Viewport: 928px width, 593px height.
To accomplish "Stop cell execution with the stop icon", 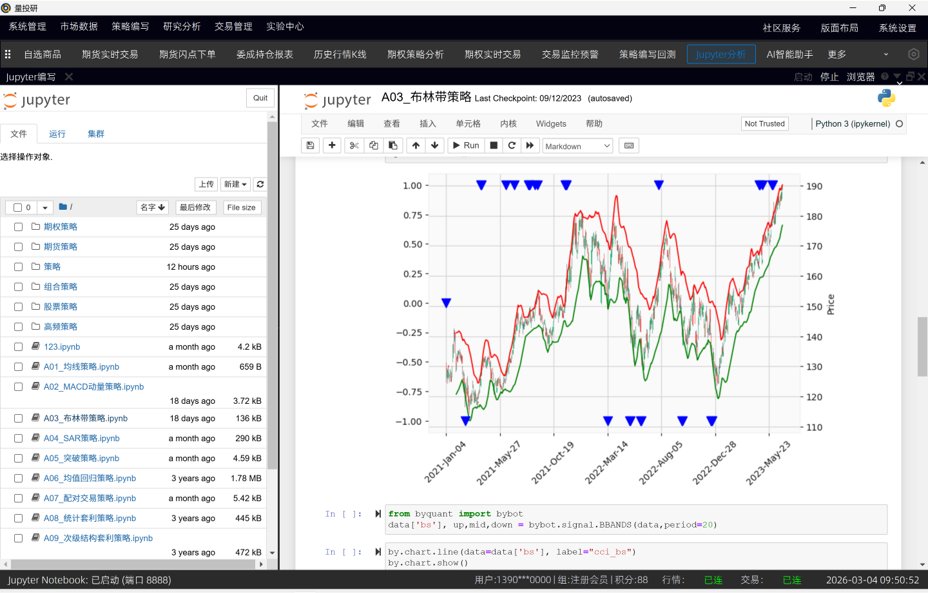I will pyautogui.click(x=493, y=146).
